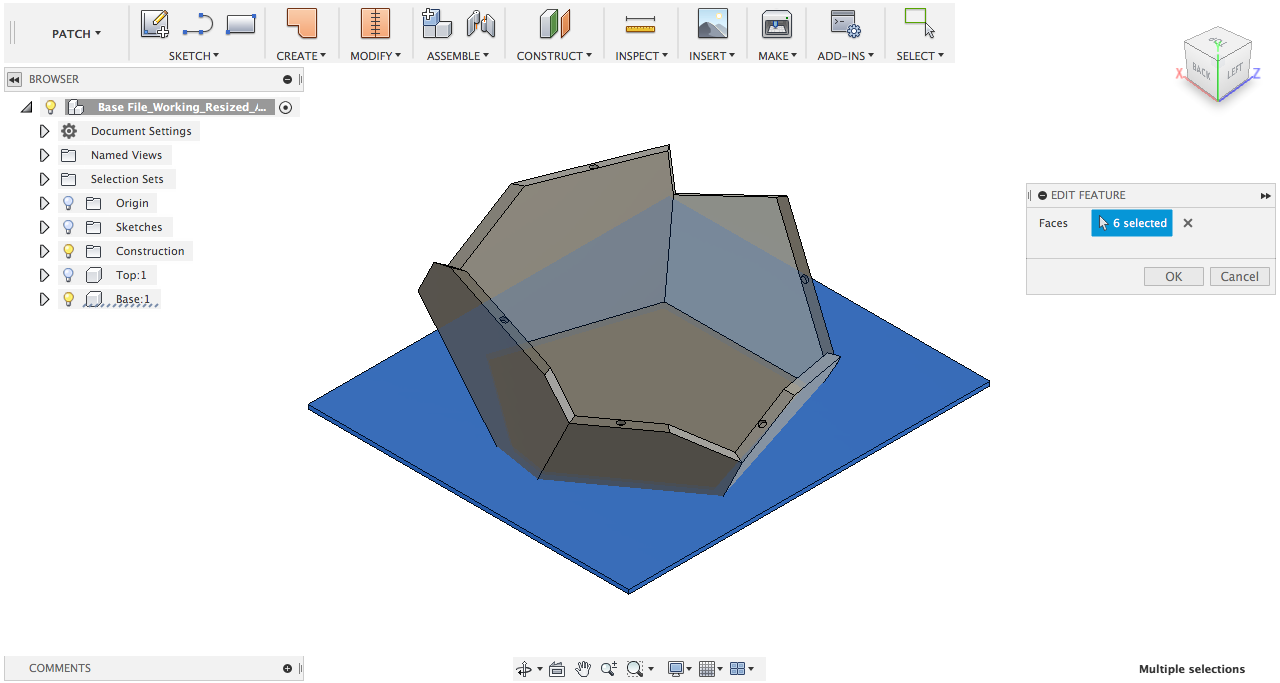Click the Make 3D print icon
The width and height of the screenshot is (1280, 683).
[777, 24]
